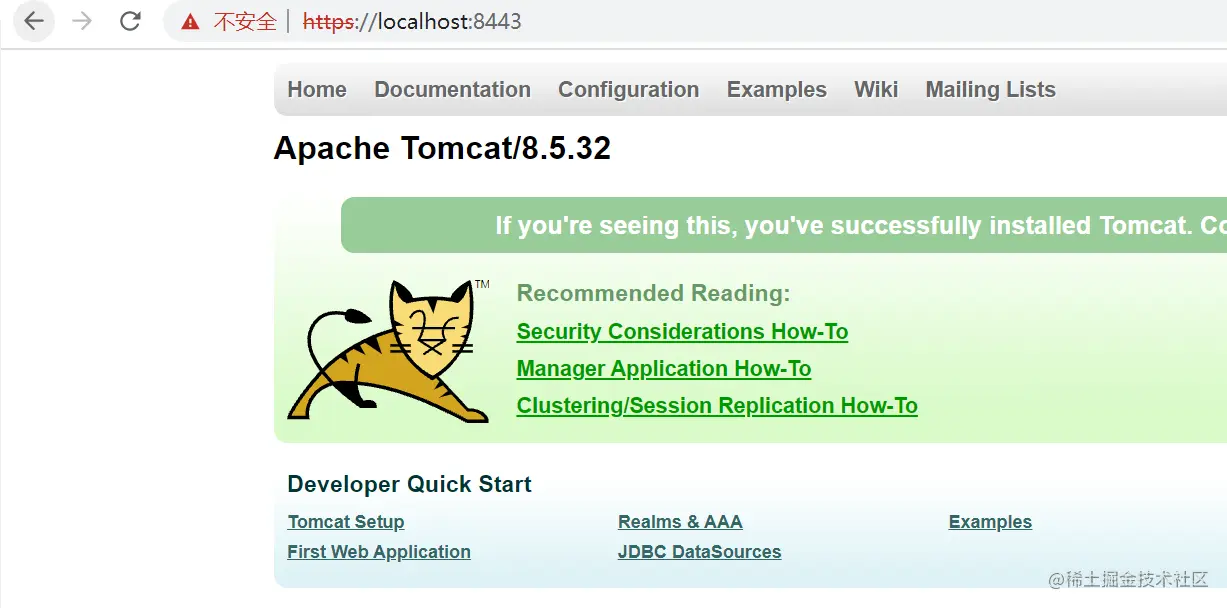Open Manager Application How-To link

pyautogui.click(x=664, y=369)
